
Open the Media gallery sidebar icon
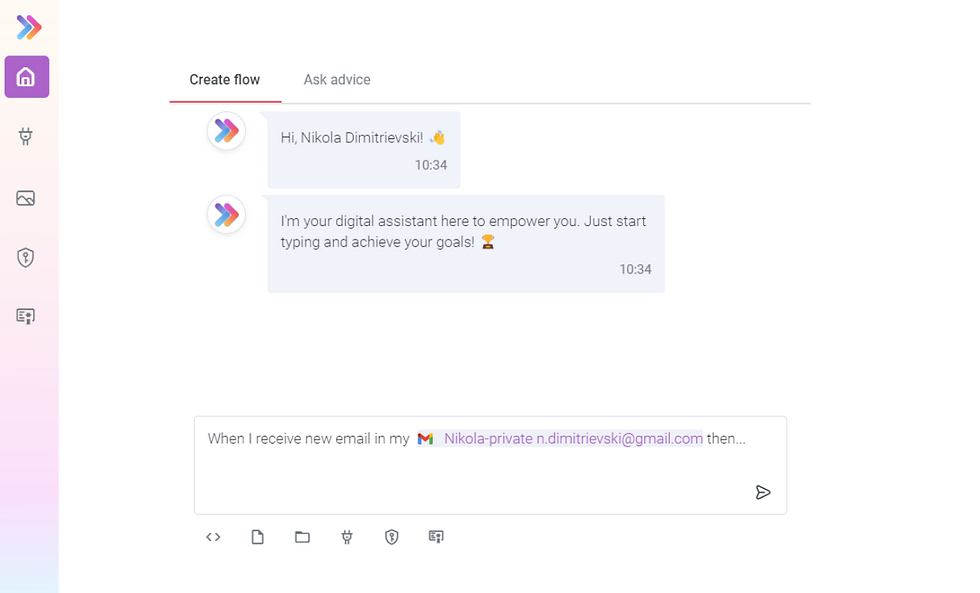[x=27, y=198]
